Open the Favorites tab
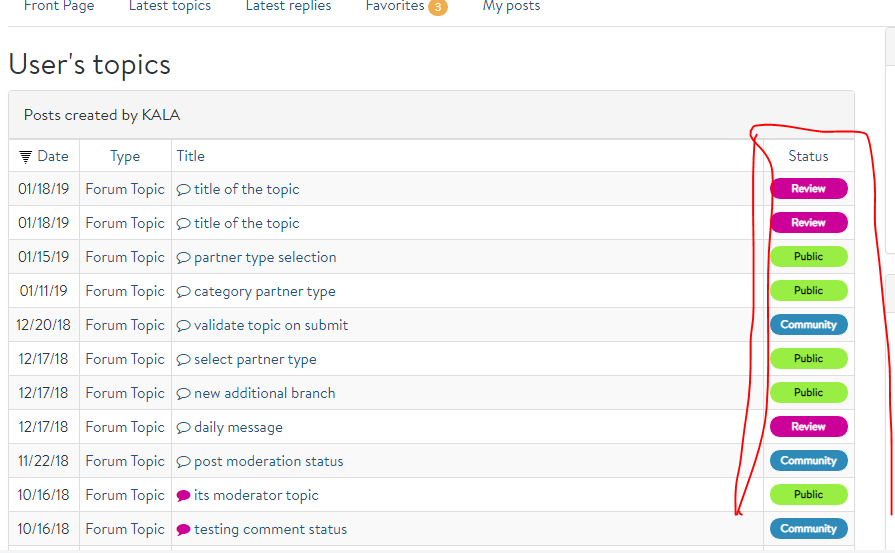 pos(395,6)
